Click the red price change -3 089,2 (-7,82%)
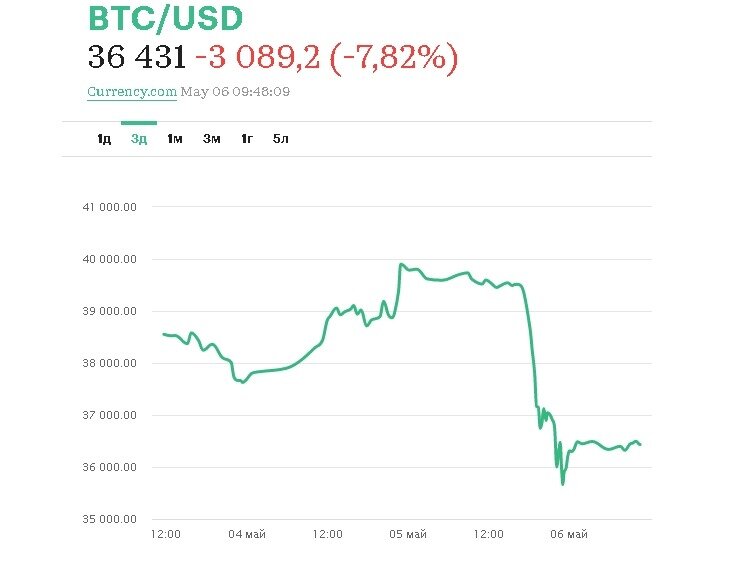 [x=326, y=58]
